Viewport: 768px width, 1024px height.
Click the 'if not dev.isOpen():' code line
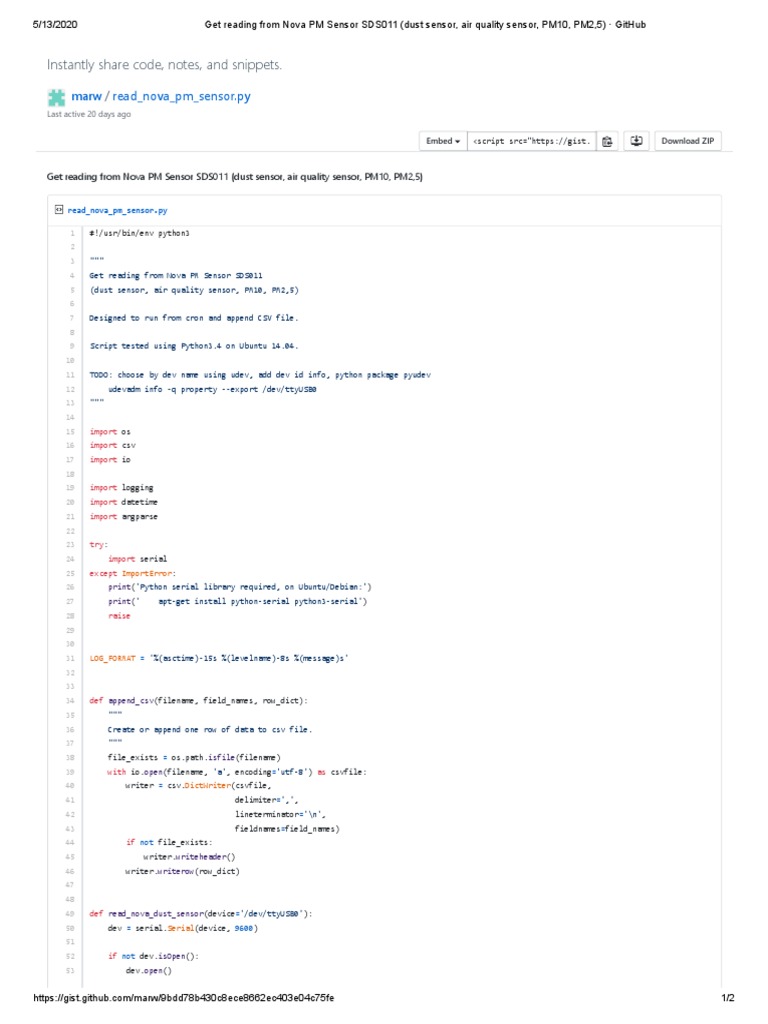click(153, 956)
